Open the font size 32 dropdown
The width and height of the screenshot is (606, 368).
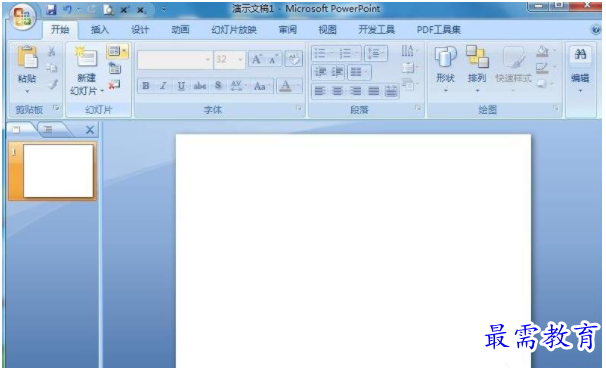tap(240, 60)
